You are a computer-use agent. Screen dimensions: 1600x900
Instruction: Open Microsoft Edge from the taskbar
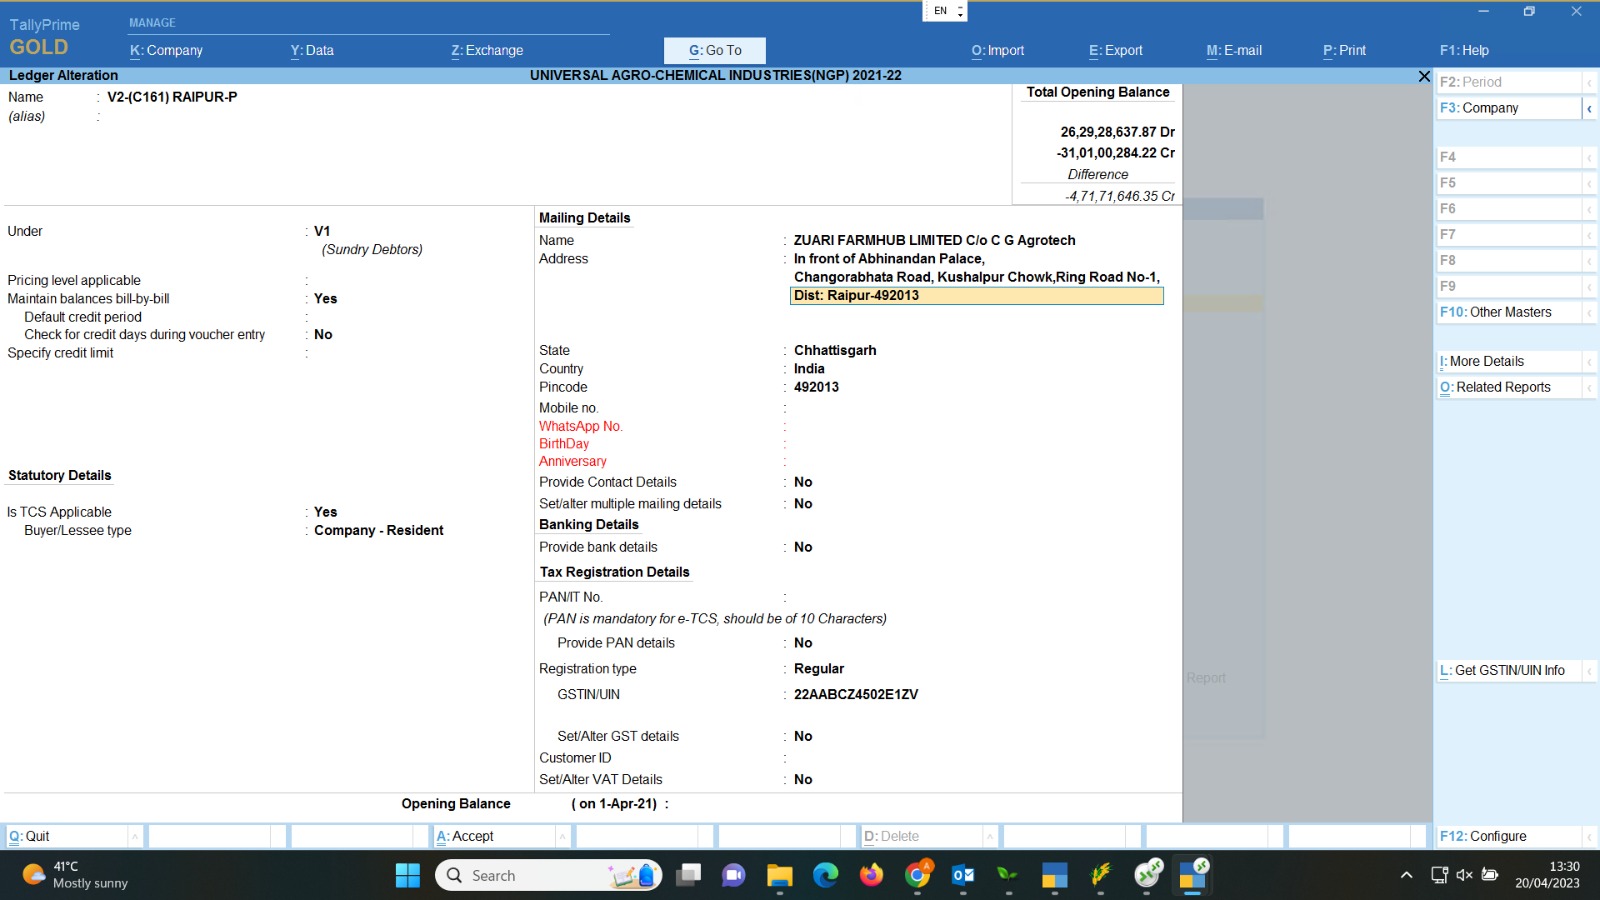[825, 875]
